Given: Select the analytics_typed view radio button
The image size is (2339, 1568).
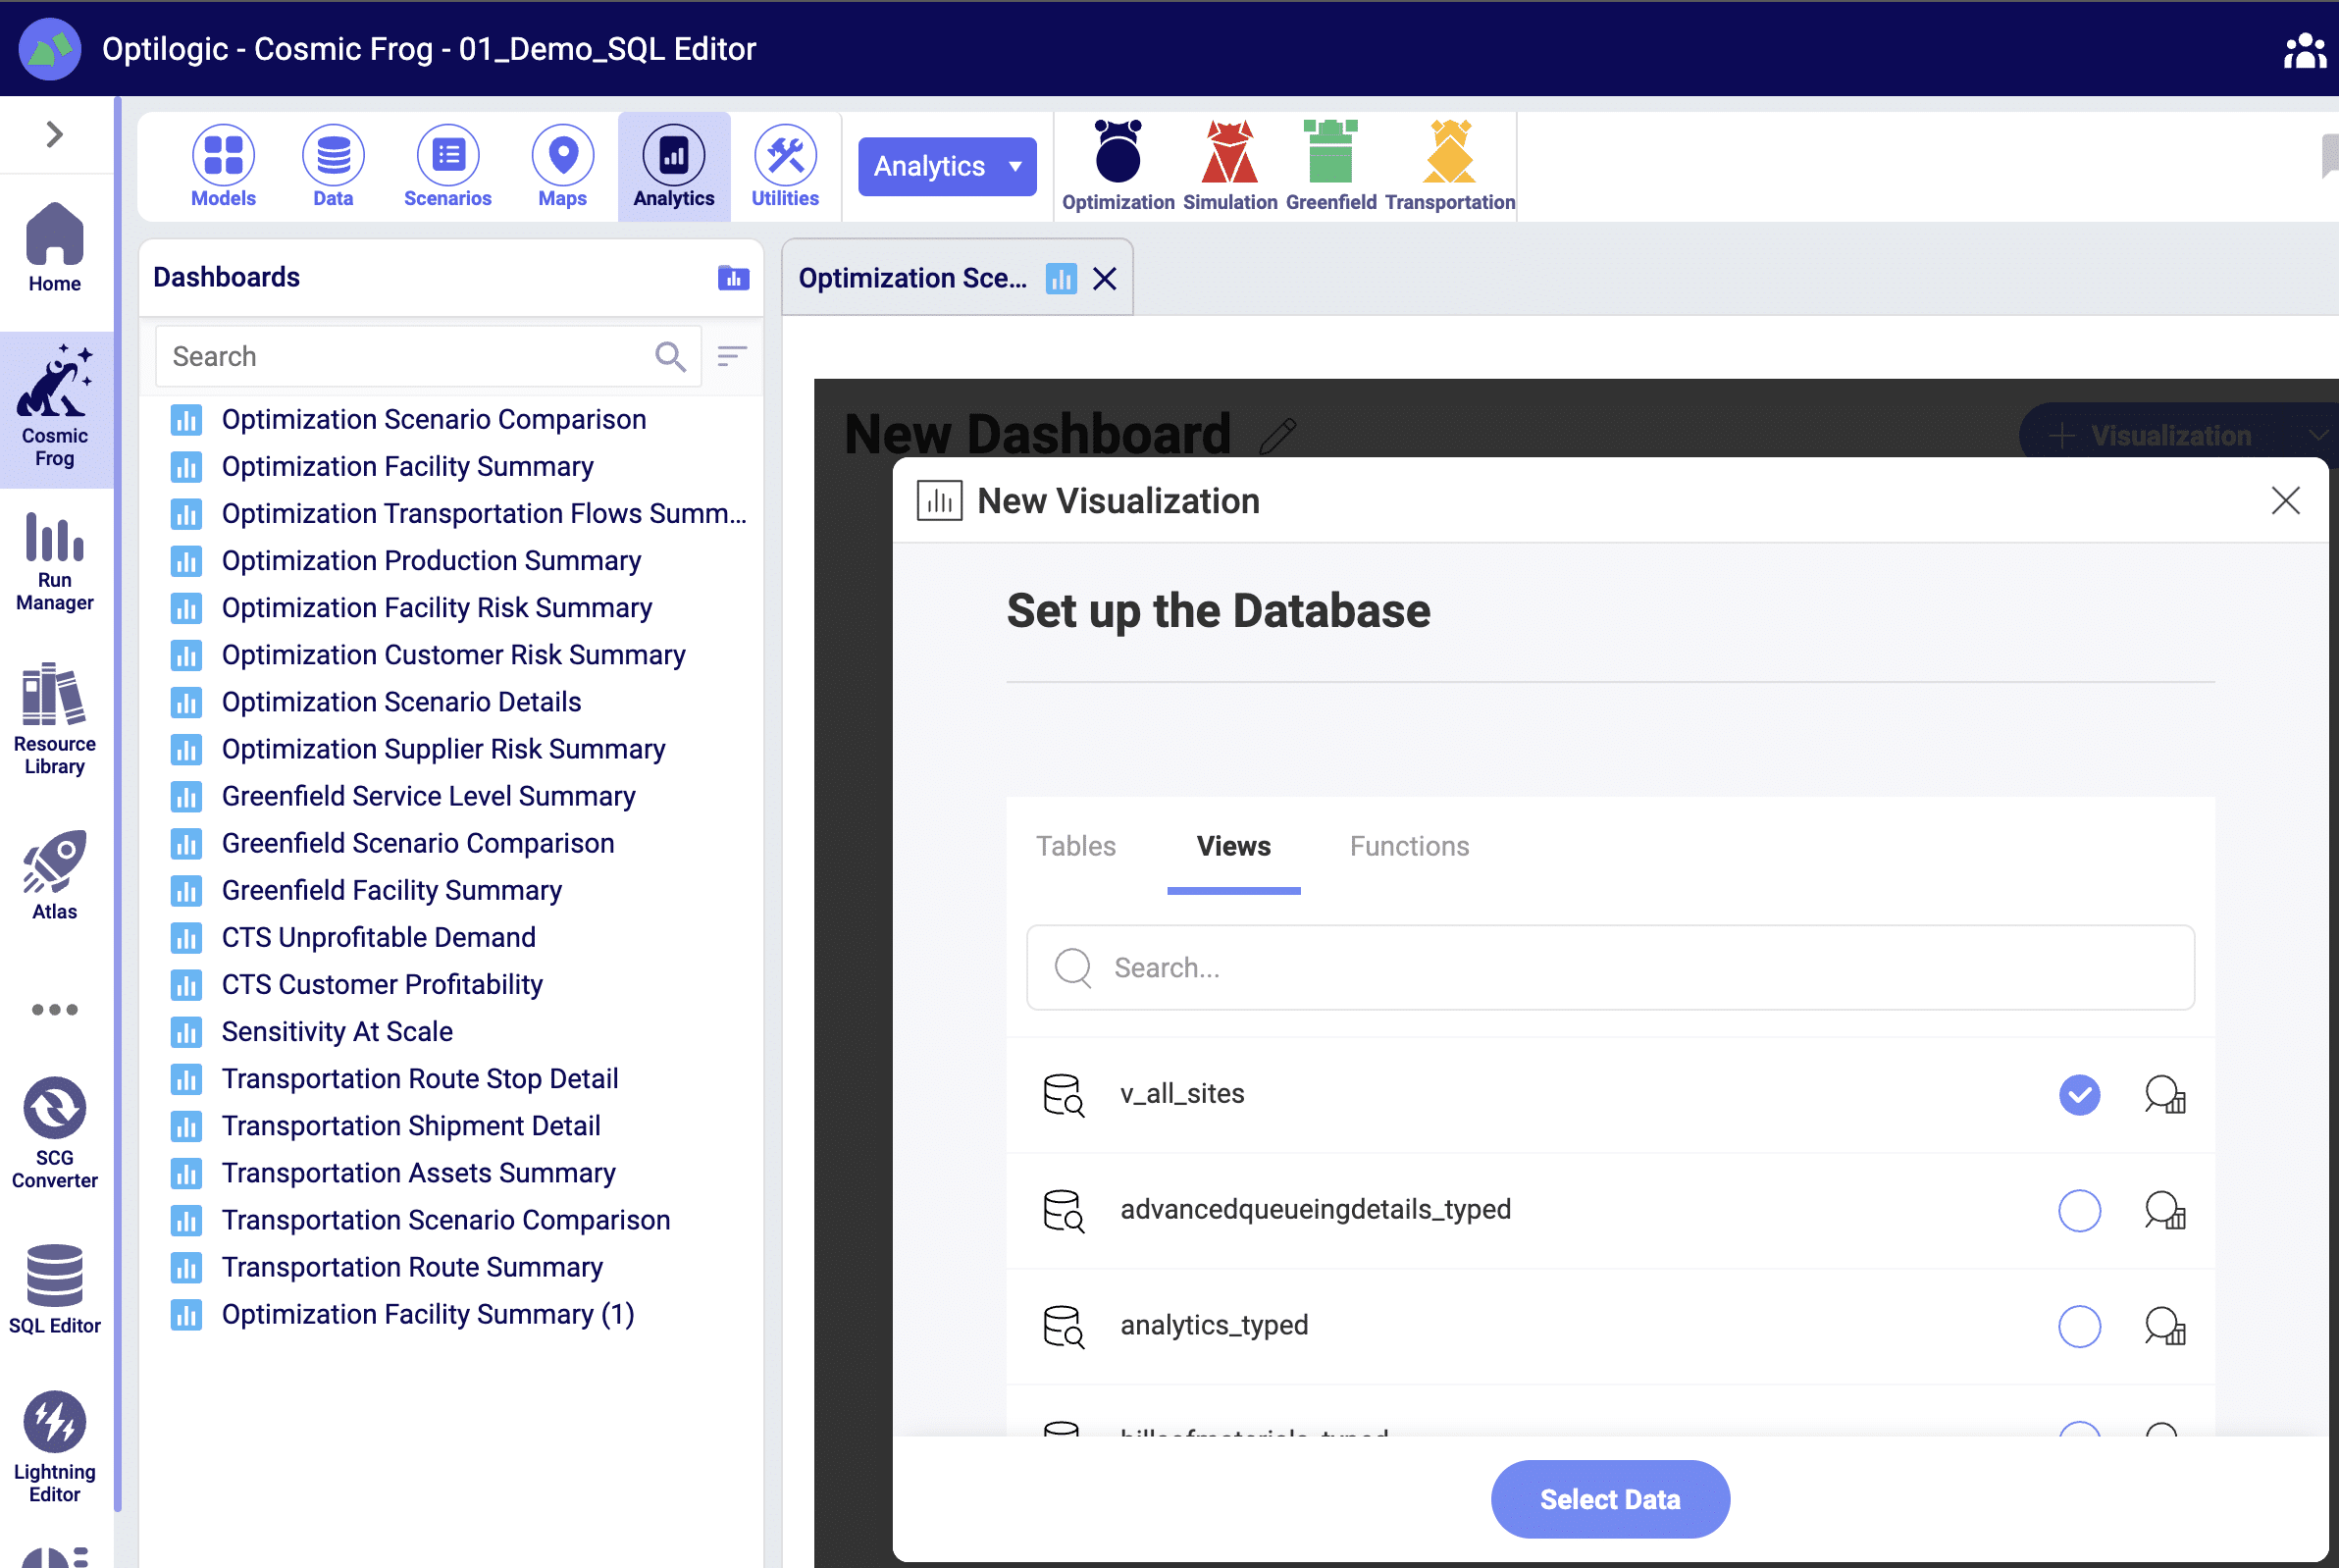Looking at the screenshot, I should coord(2079,1326).
